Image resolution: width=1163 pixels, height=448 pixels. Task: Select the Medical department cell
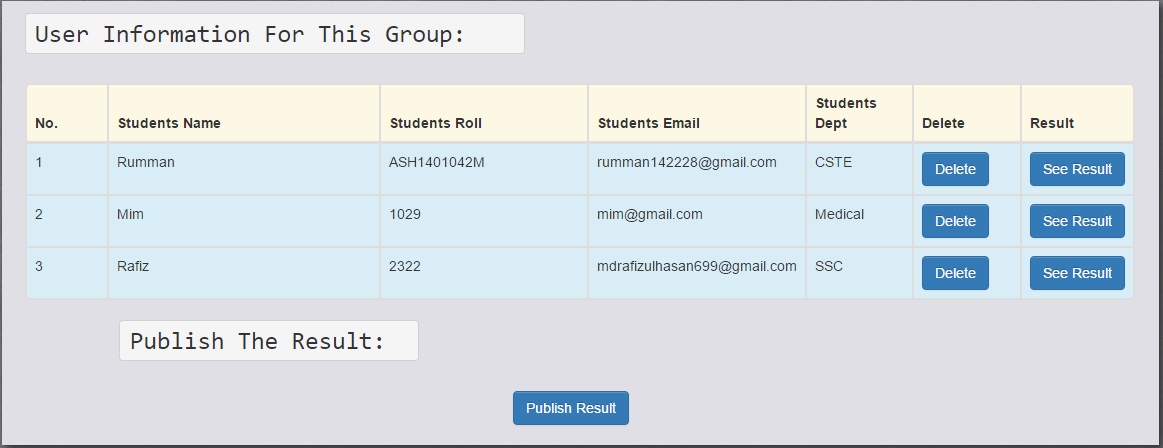pos(839,214)
